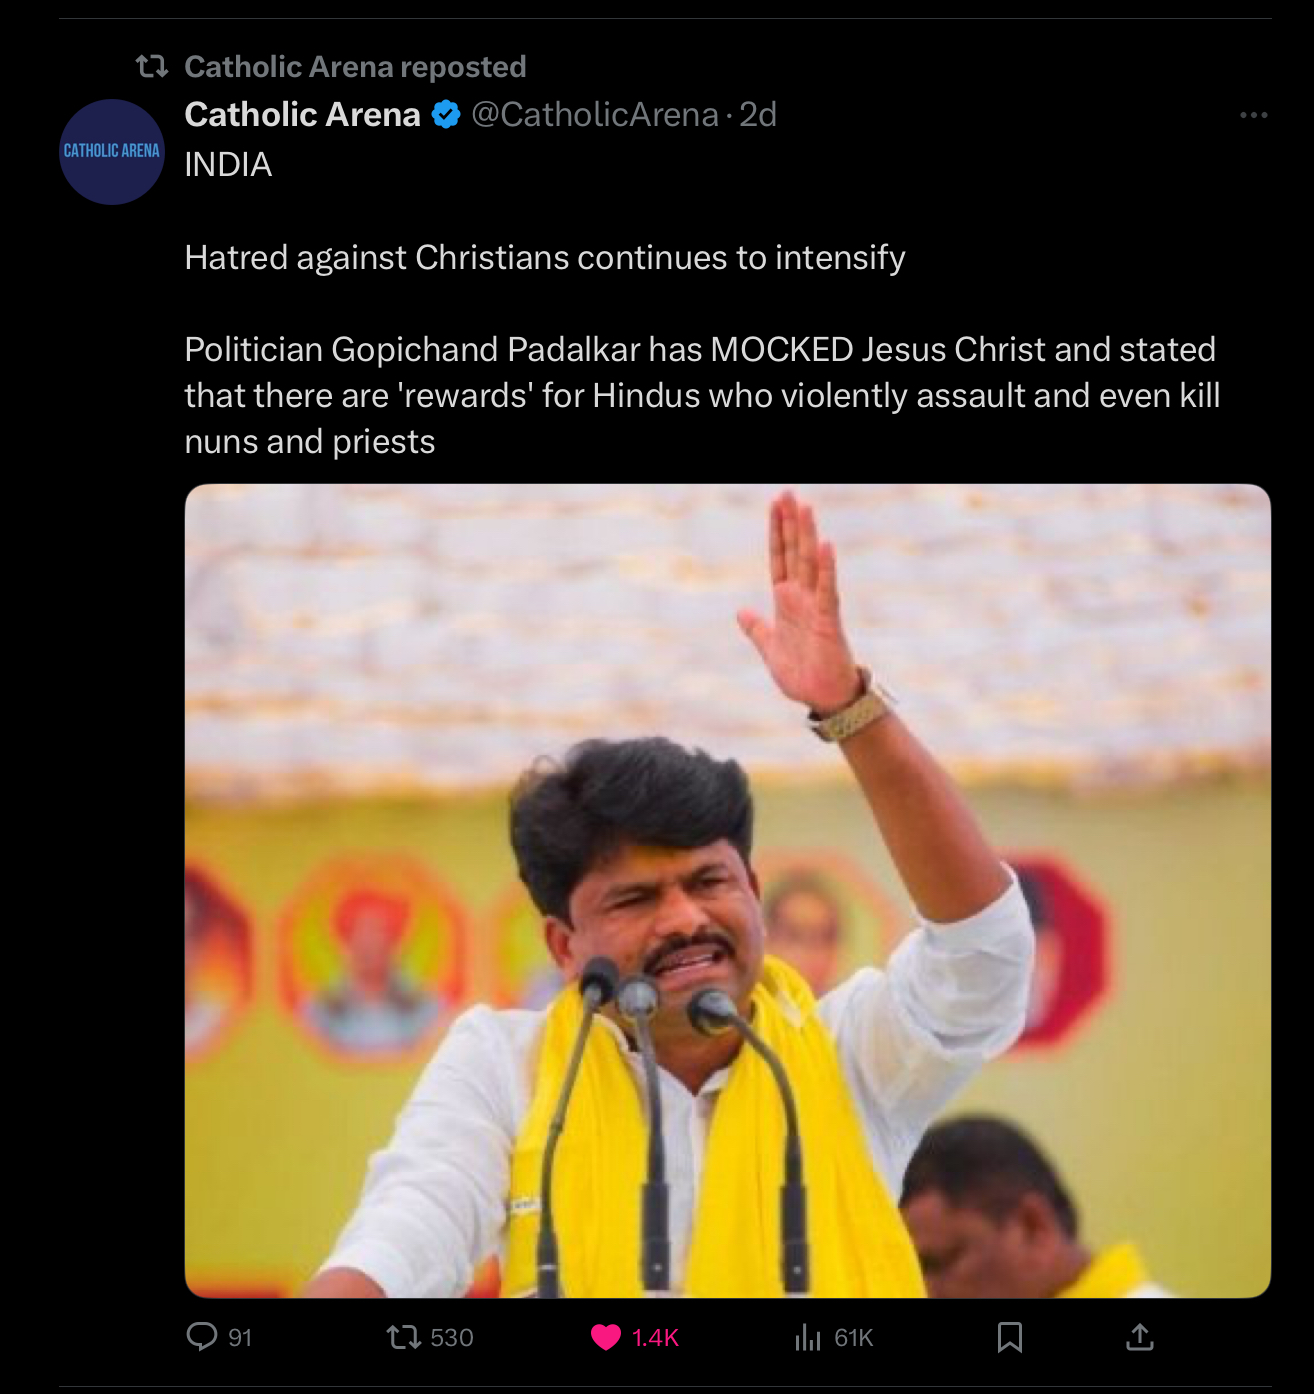Click the 'Catholic Arena reposted' label
The image size is (1314, 1394).
pyautogui.click(x=355, y=66)
